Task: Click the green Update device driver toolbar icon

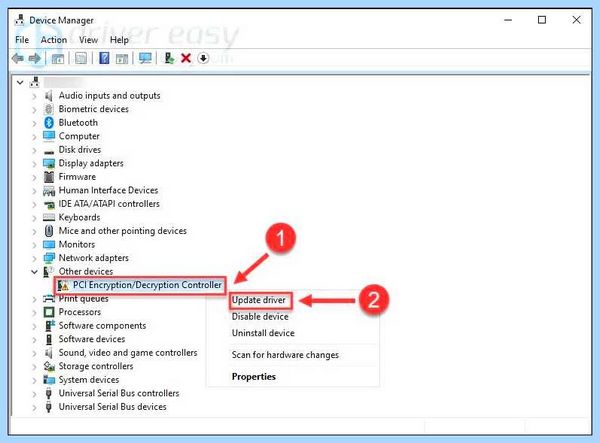Action: tap(169, 58)
